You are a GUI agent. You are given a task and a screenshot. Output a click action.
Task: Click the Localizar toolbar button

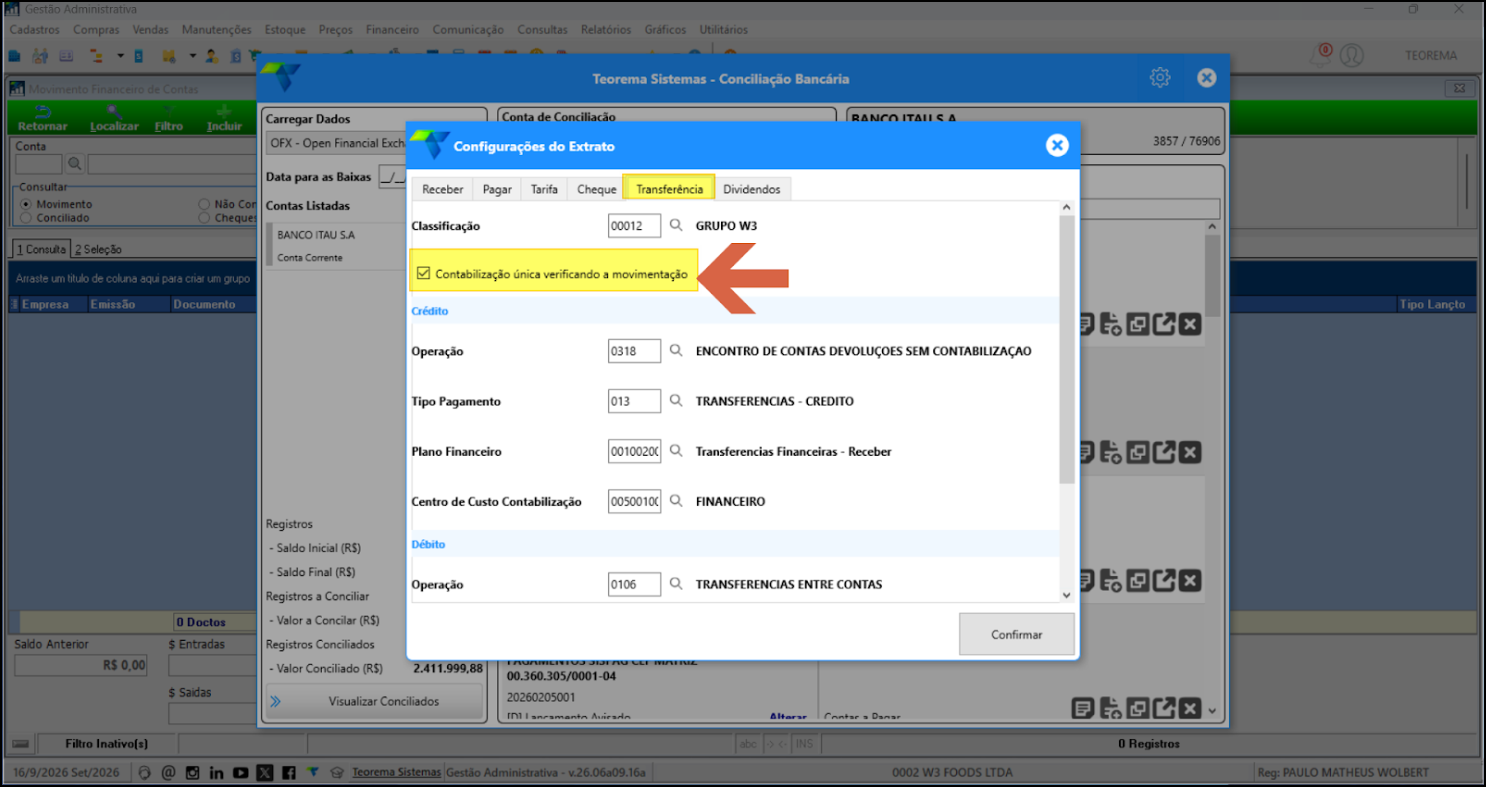point(114,119)
